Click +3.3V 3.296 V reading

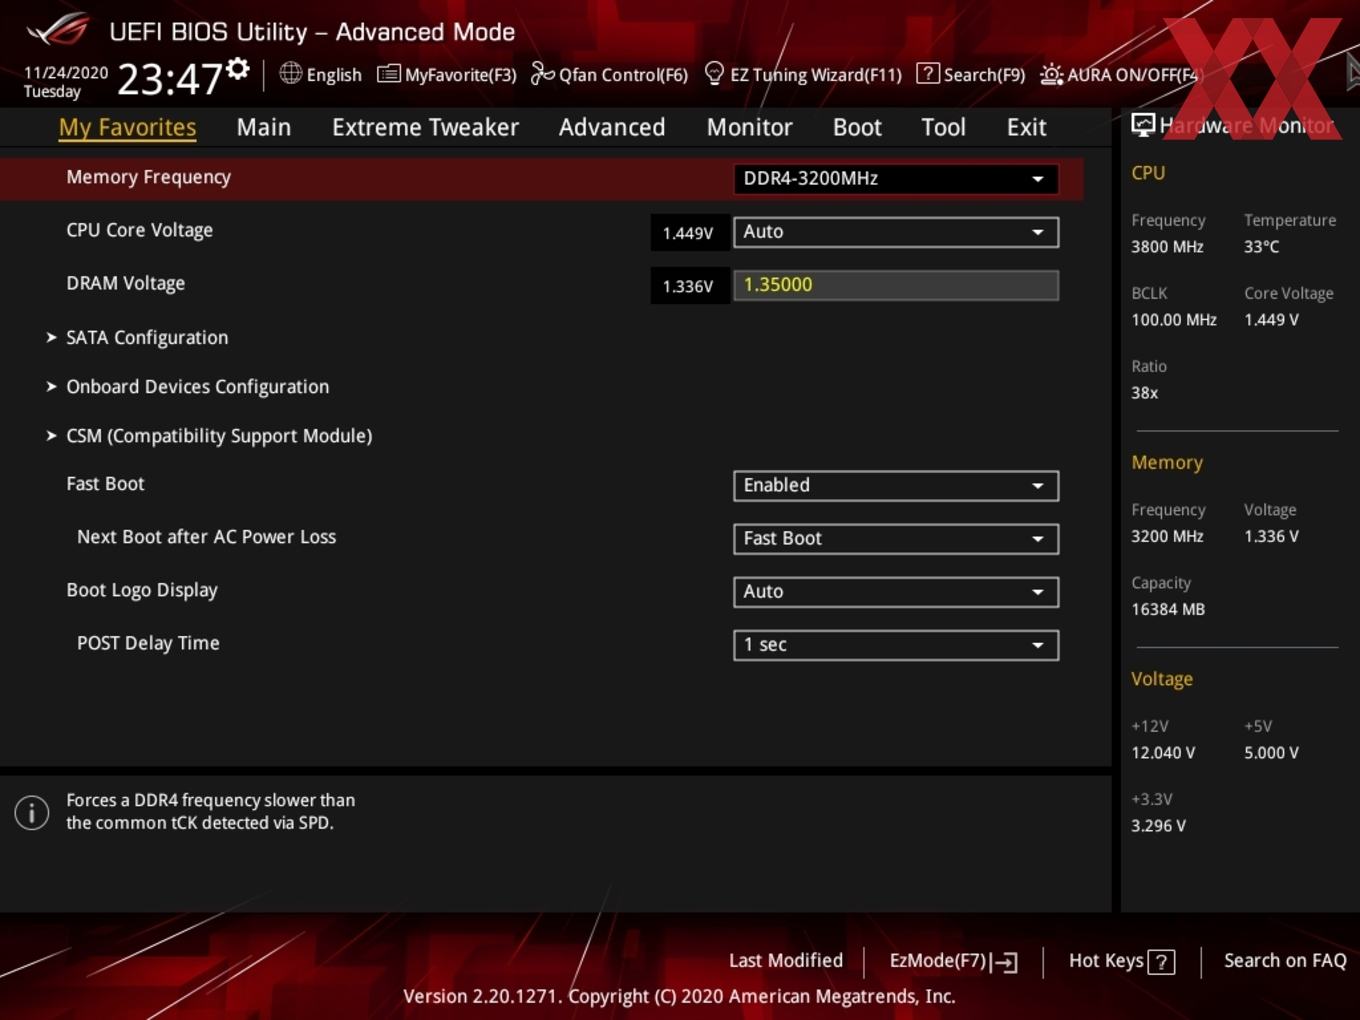tap(1158, 826)
